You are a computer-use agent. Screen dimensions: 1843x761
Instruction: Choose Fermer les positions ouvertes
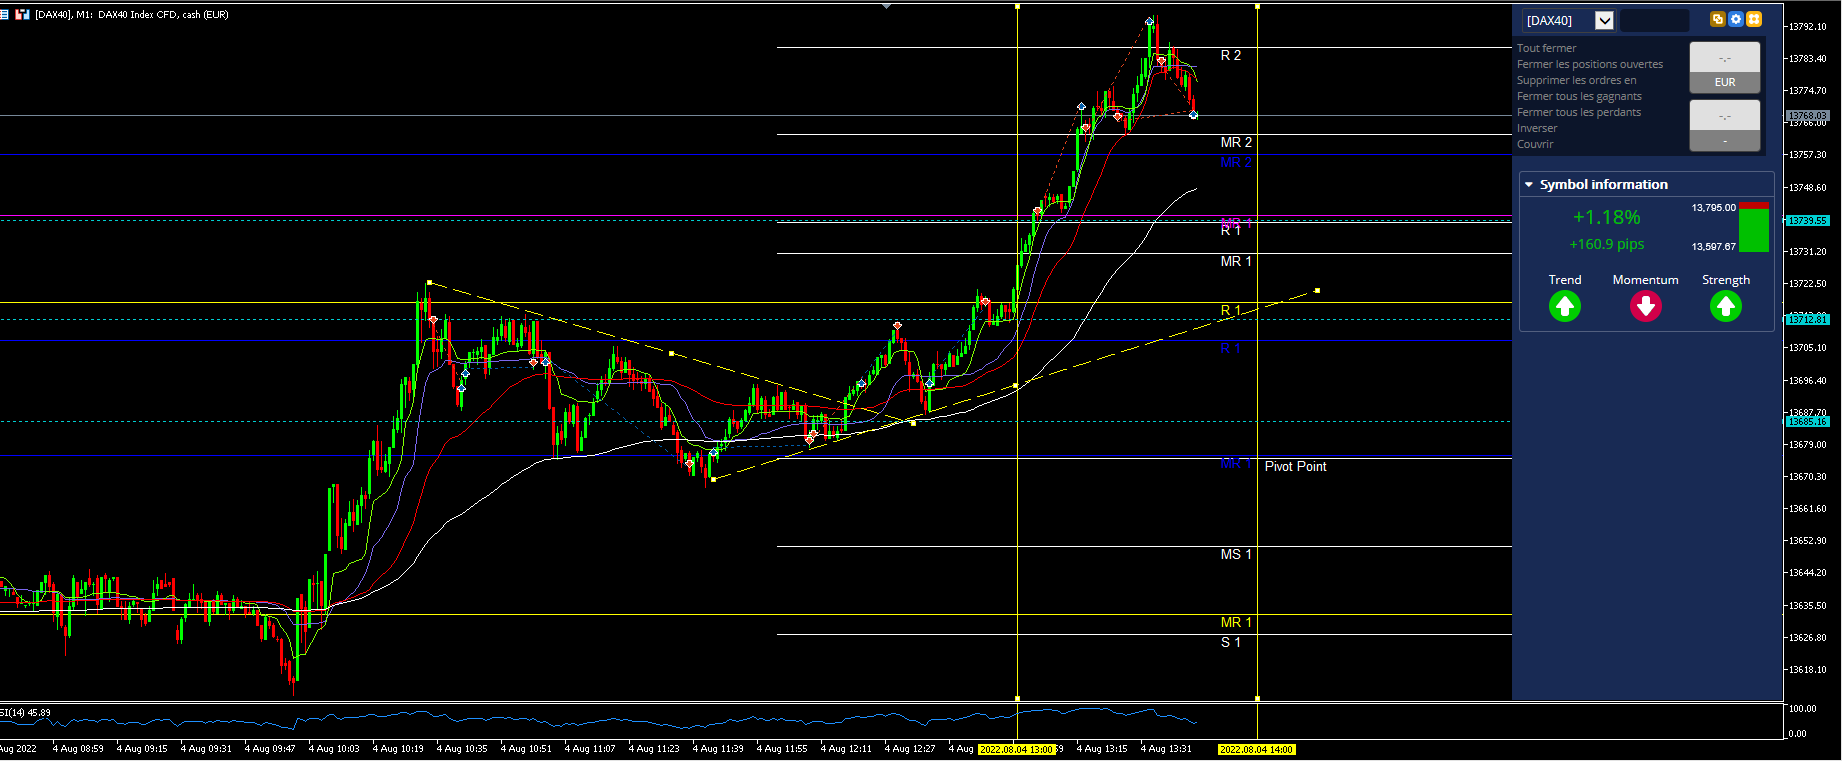coord(1590,64)
